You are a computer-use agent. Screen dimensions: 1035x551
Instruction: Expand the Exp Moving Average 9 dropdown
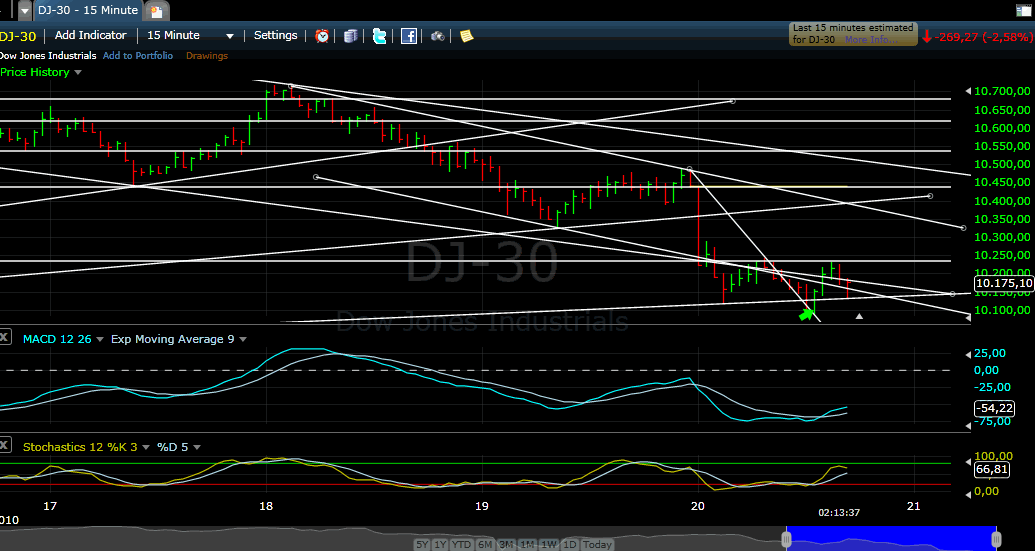243,339
